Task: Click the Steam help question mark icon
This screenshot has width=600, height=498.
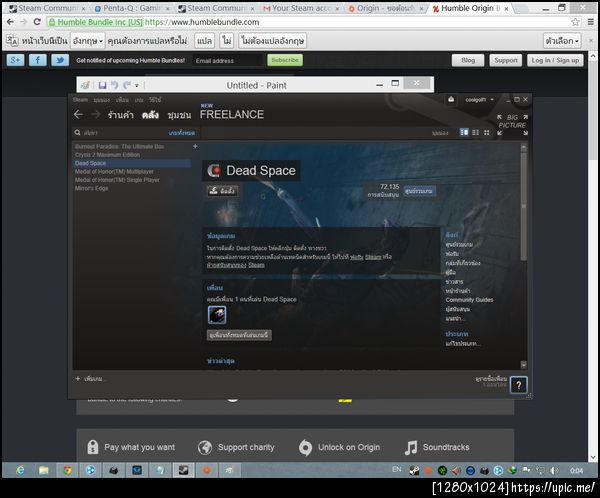Action: 518,385
